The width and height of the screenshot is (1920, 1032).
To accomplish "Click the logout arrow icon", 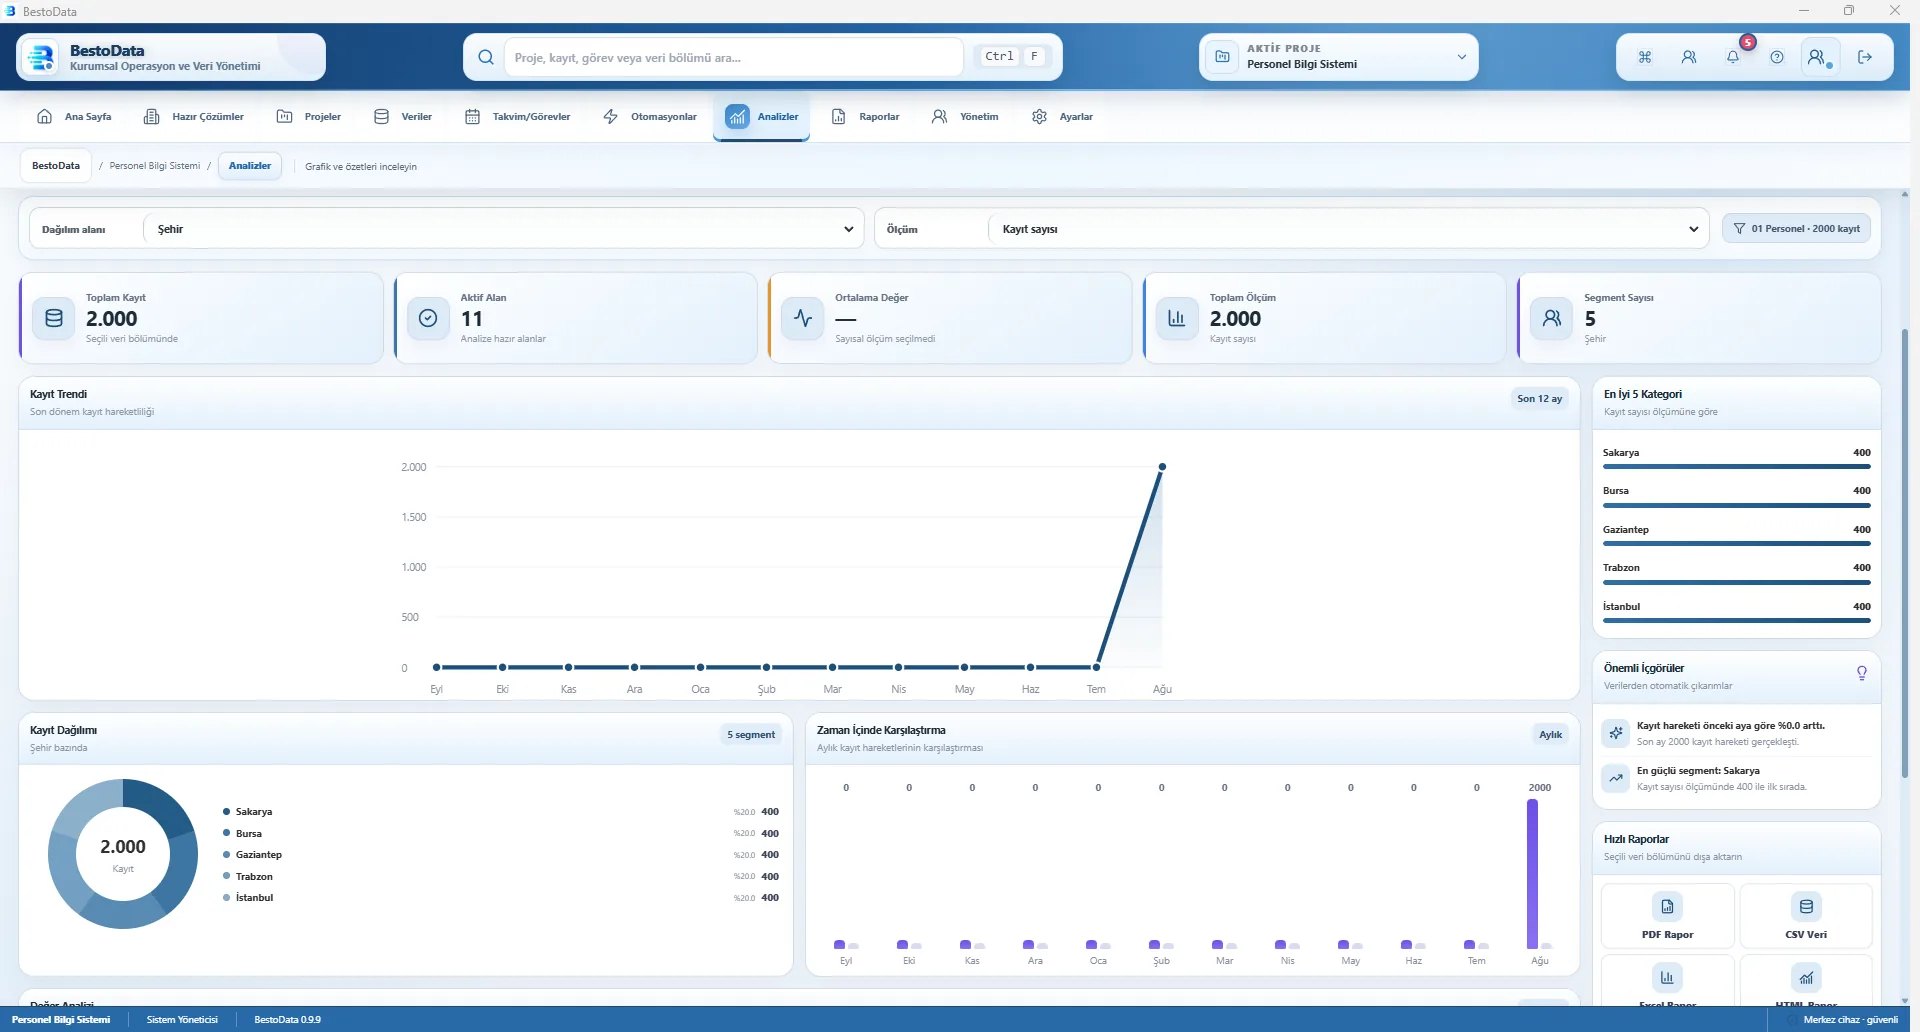I will point(1865,57).
